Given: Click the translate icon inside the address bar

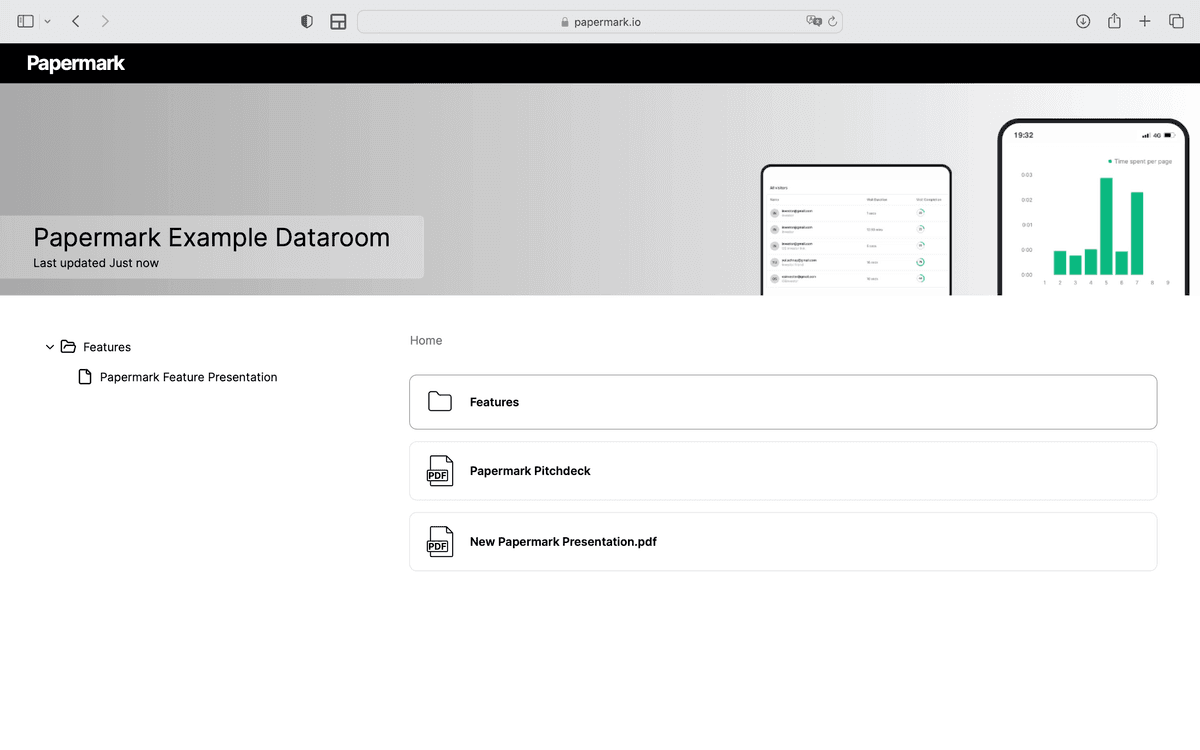Looking at the screenshot, I should [815, 21].
